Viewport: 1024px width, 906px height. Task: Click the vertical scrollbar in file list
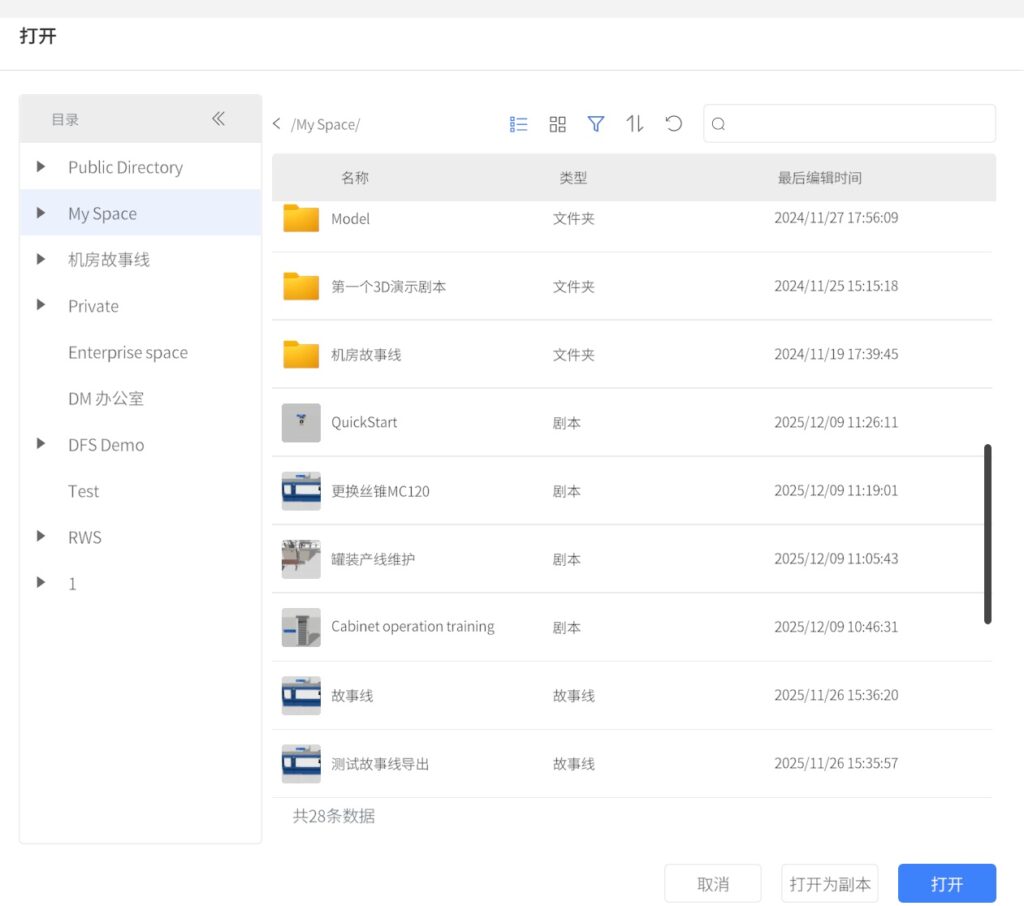[987, 534]
